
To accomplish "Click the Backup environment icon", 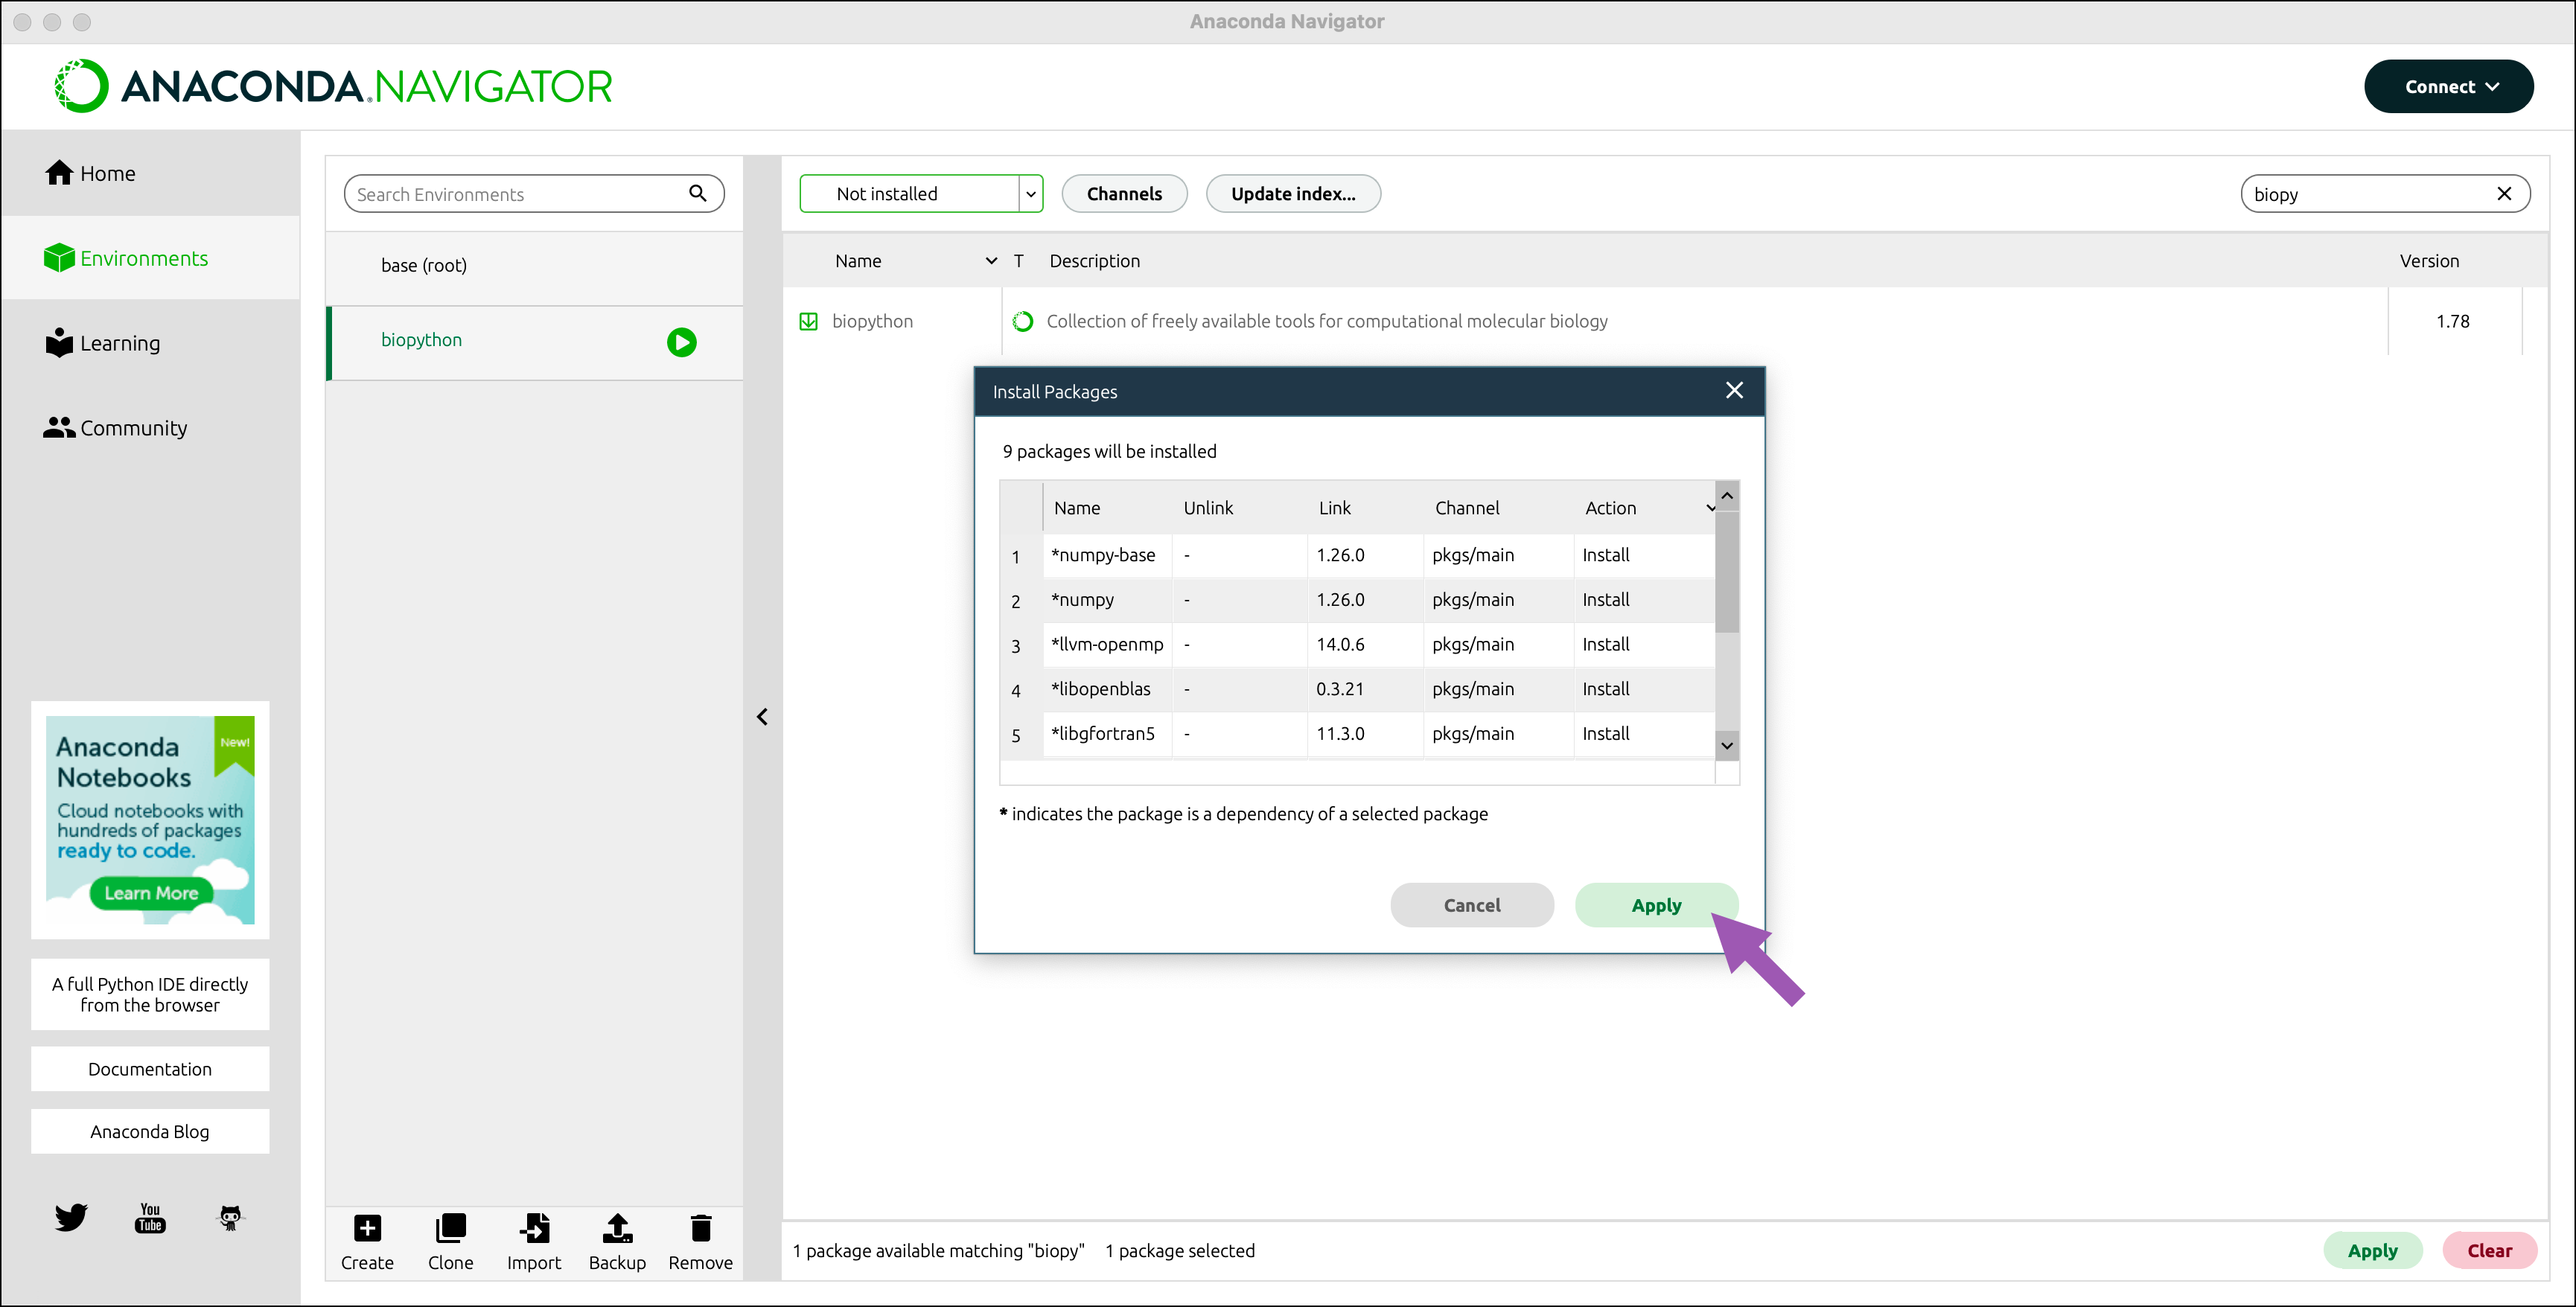I will [x=617, y=1228].
